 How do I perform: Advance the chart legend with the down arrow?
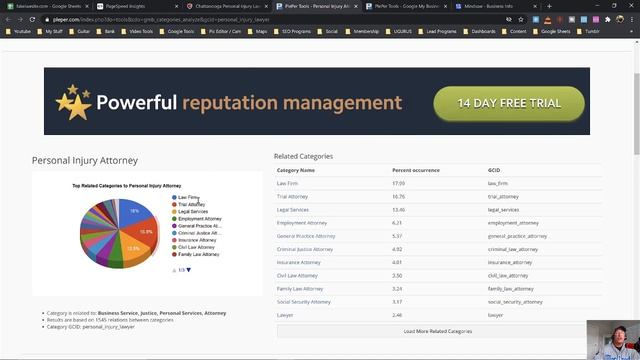point(189,270)
